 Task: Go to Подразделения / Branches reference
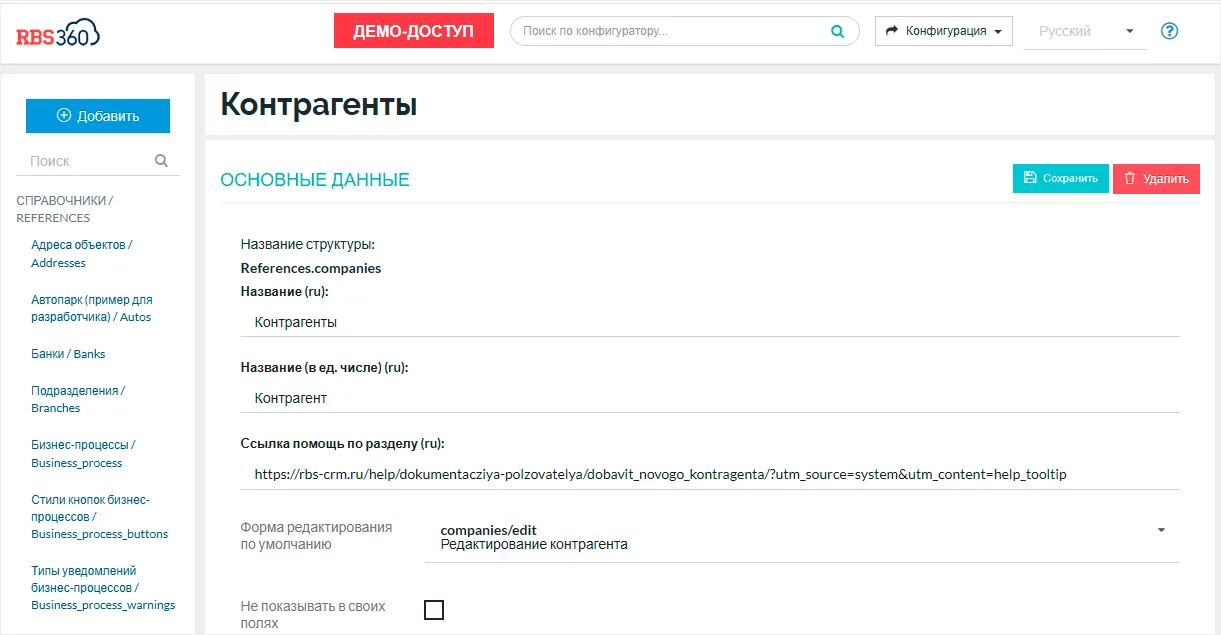tap(77, 399)
